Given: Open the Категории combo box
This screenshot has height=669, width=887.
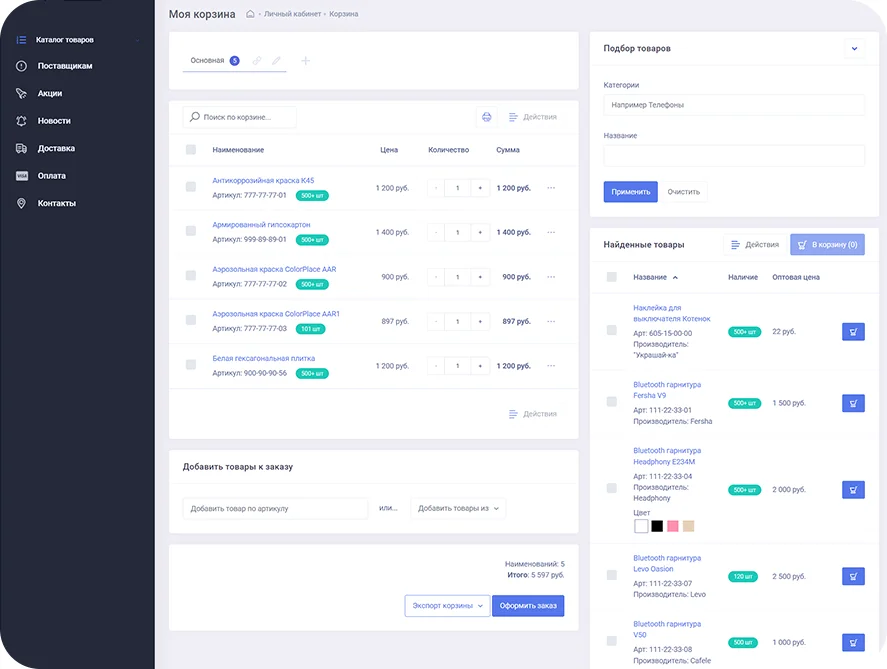Looking at the screenshot, I should (x=734, y=105).
